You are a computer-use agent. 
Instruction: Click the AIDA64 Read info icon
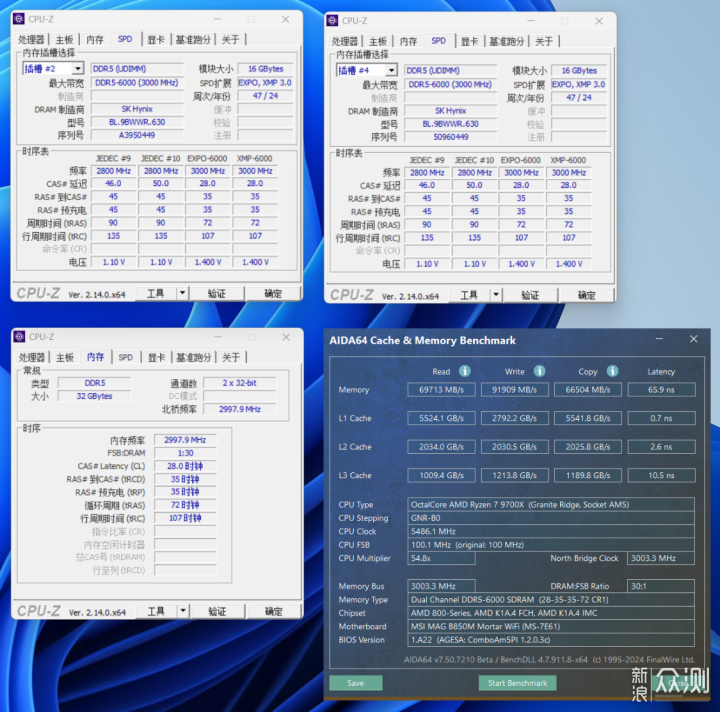point(465,371)
